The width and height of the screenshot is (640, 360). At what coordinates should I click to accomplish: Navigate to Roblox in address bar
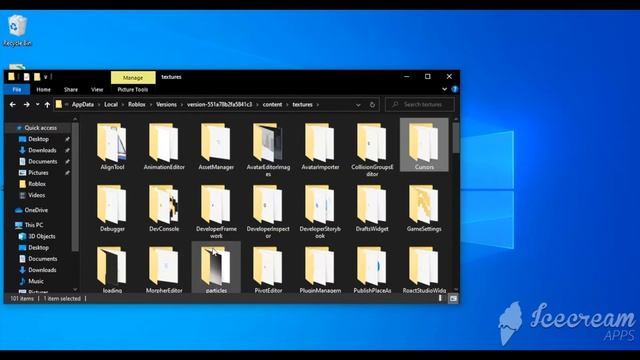point(137,105)
